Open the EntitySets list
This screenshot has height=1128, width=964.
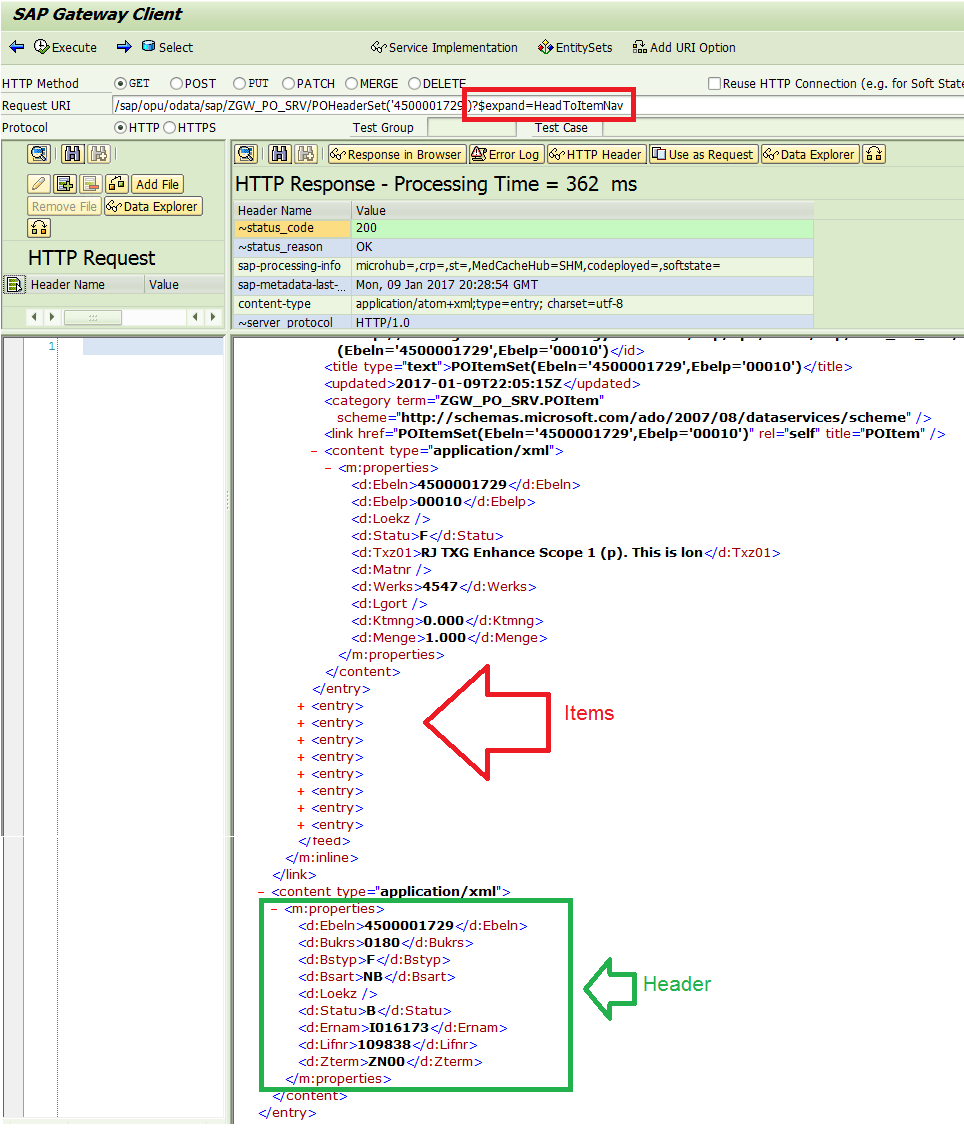click(x=575, y=47)
